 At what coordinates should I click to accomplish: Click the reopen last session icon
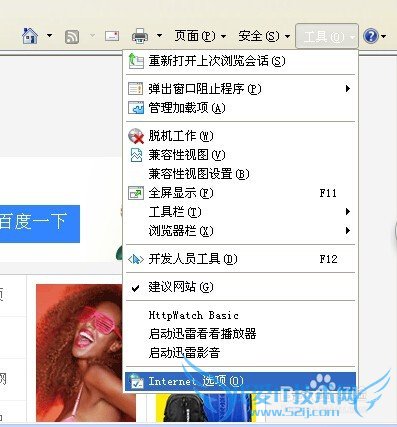click(x=136, y=61)
